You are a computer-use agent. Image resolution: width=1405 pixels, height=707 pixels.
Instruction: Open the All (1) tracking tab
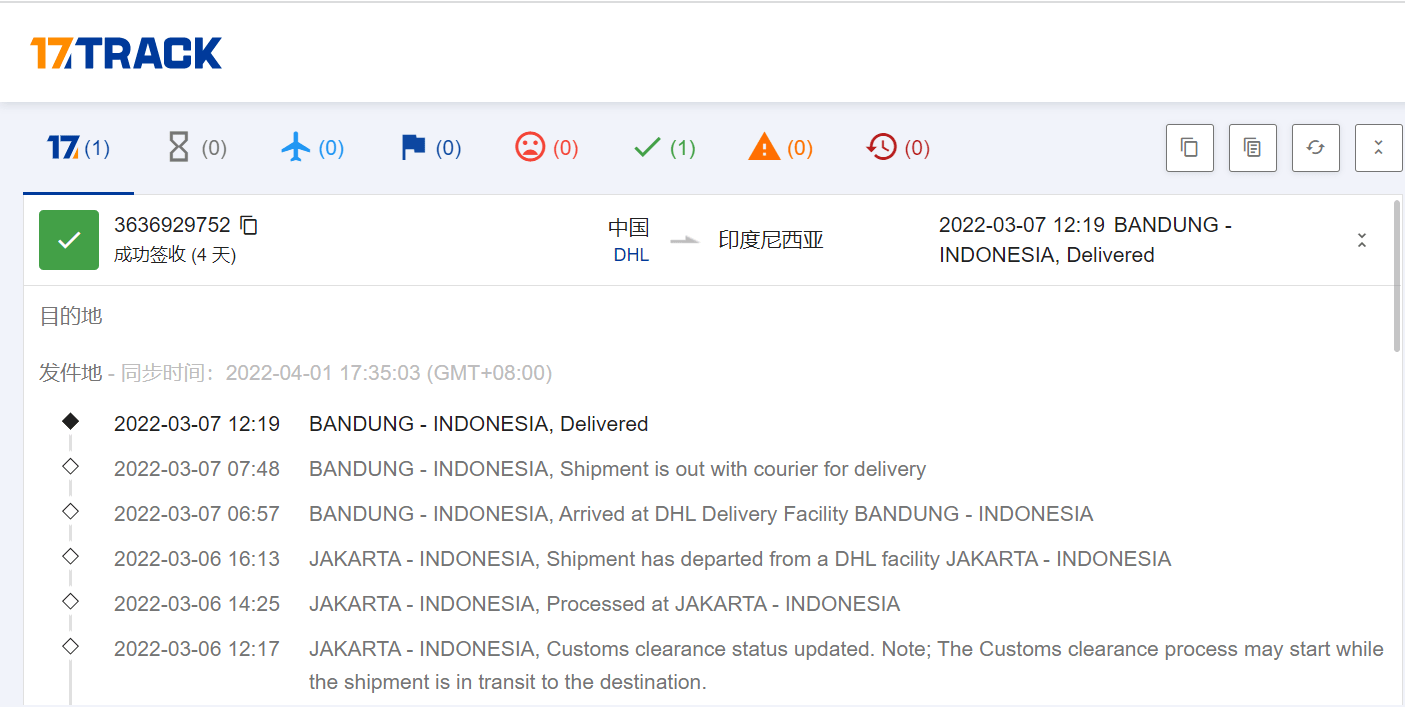pos(78,149)
